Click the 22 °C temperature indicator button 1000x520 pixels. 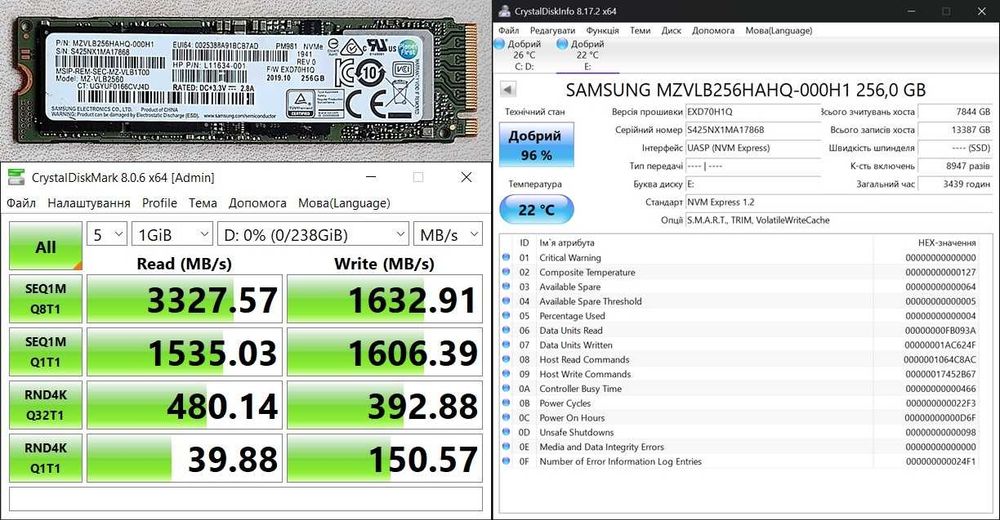536,210
